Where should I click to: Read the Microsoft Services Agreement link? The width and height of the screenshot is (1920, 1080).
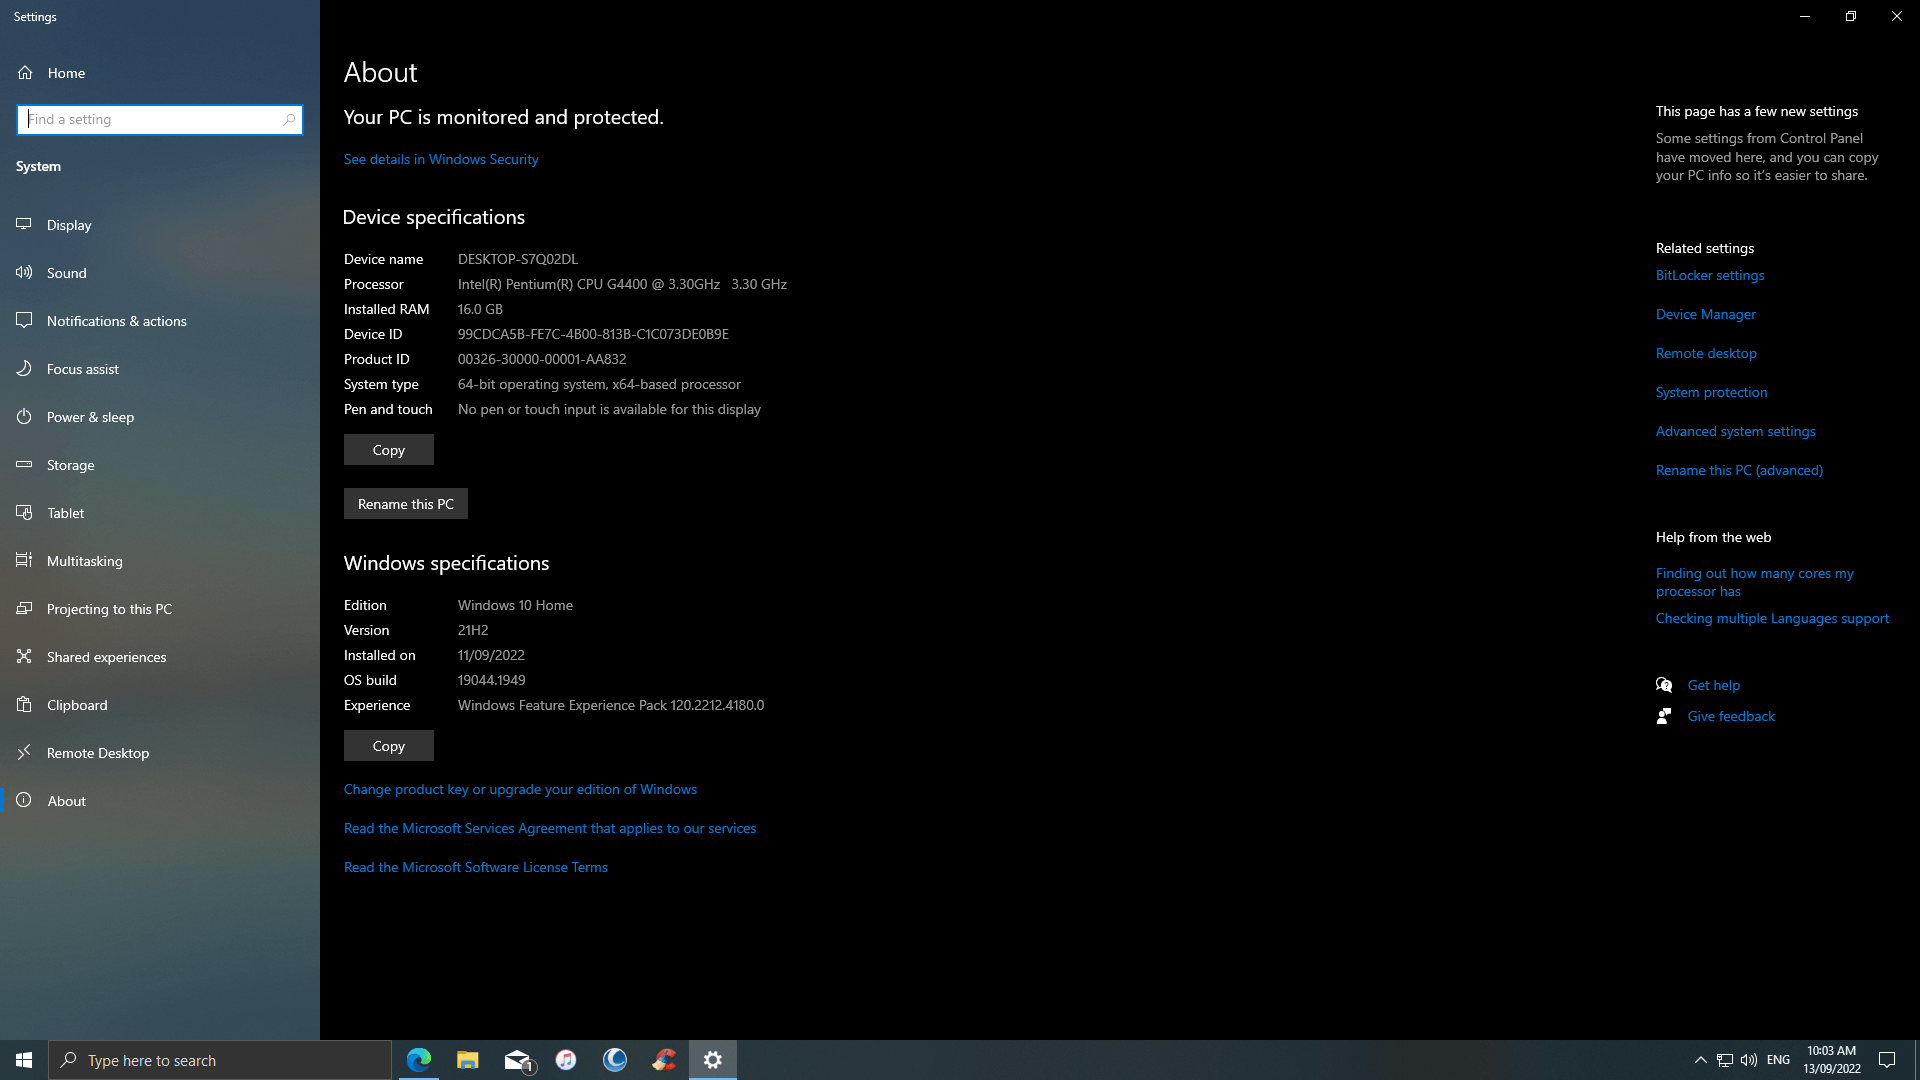[550, 828]
